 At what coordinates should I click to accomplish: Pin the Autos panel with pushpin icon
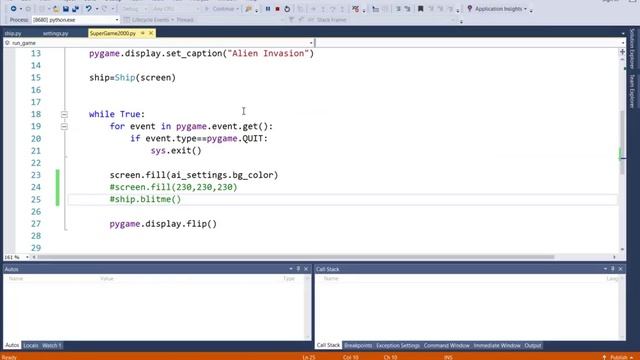tap(298, 269)
